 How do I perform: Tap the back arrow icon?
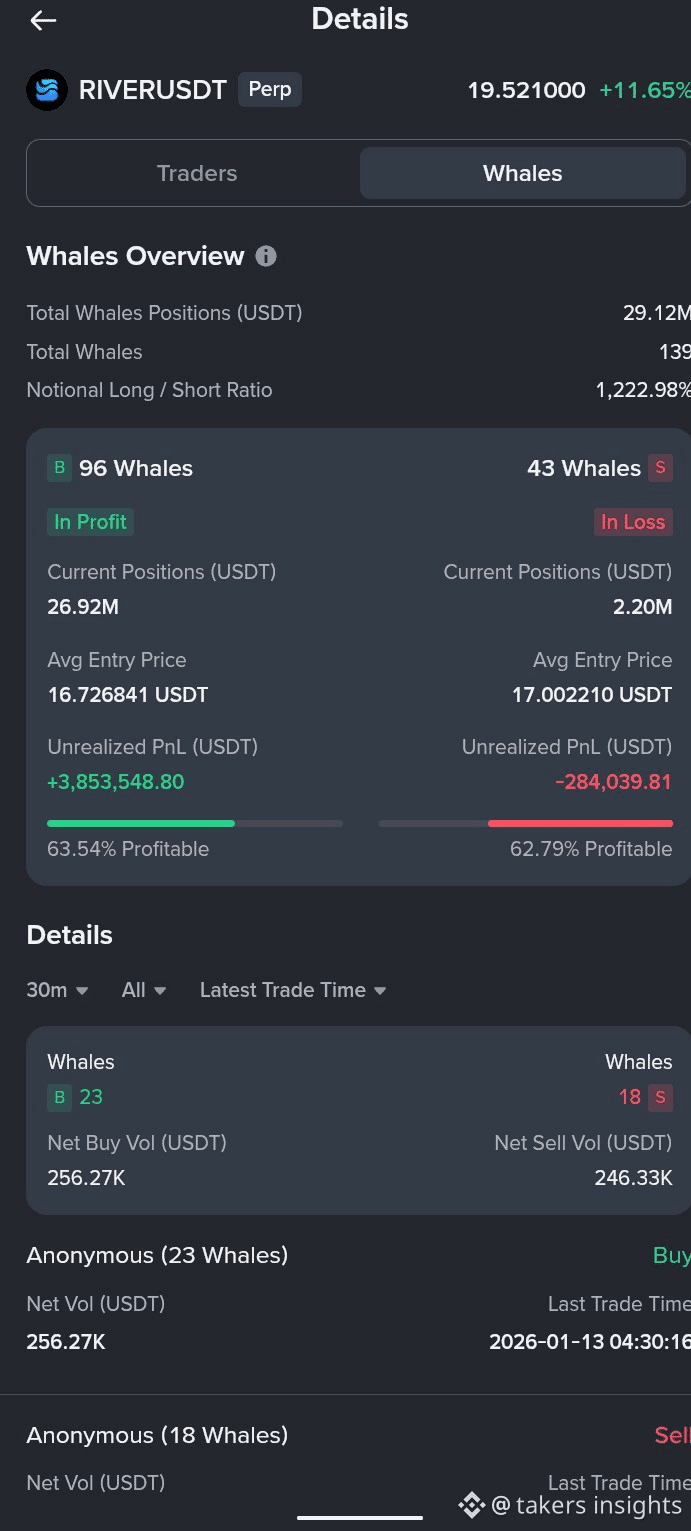43,20
